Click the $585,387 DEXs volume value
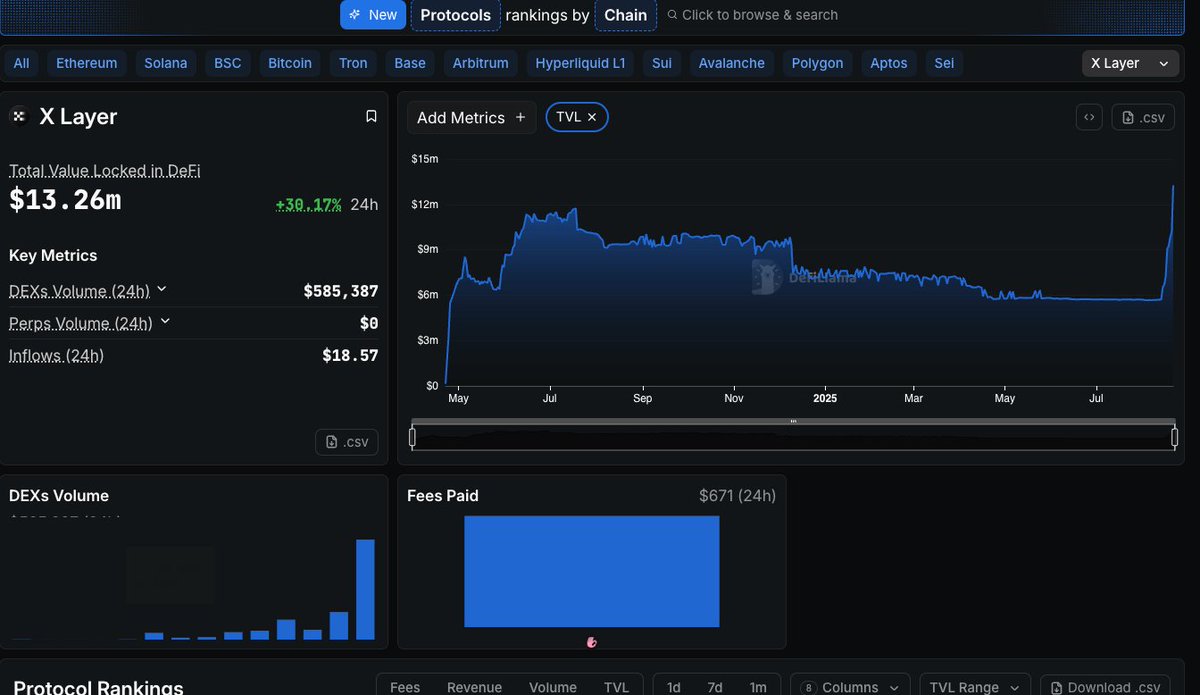Screen dimensions: 1200x695 [x=341, y=291]
